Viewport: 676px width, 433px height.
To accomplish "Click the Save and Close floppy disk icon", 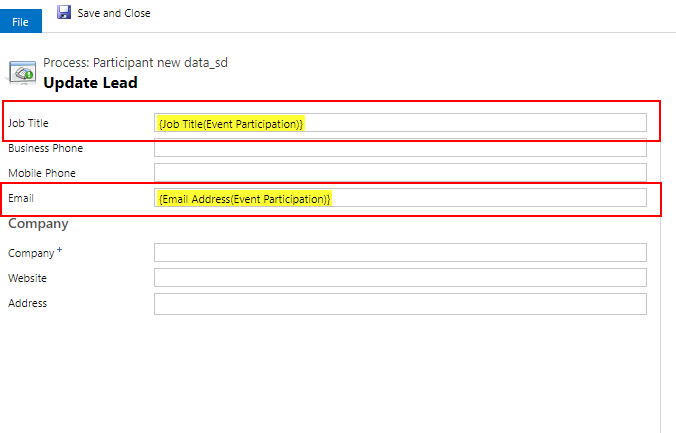I will [64, 12].
